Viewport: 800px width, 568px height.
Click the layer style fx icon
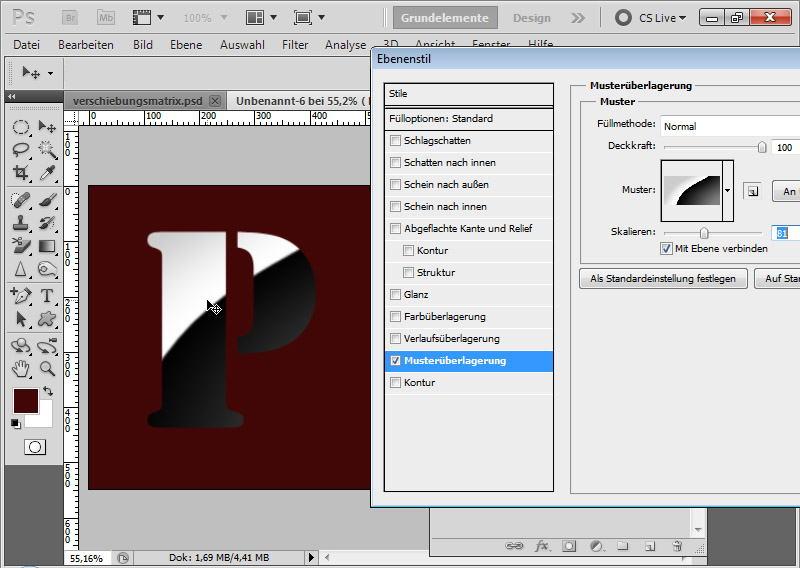coord(543,546)
